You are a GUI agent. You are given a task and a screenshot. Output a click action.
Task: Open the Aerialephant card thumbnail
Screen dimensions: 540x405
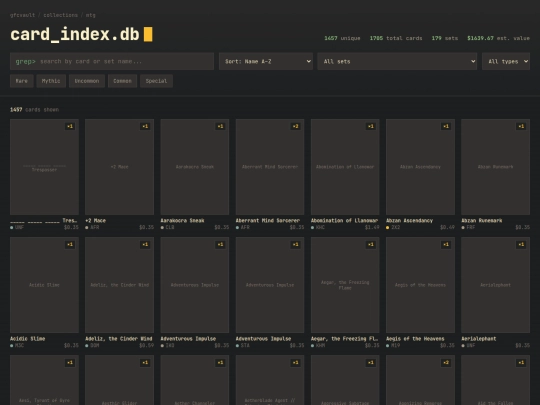click(496, 285)
